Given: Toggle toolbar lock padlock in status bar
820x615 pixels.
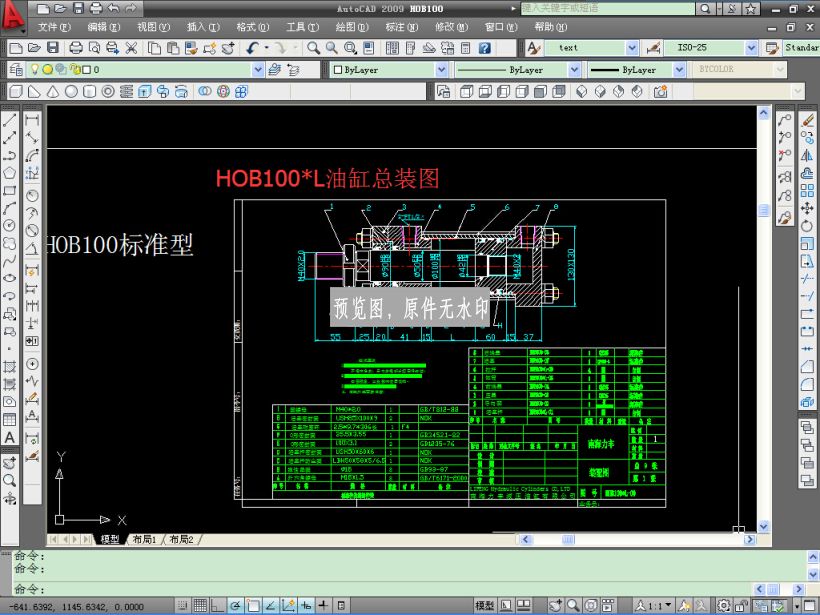Looking at the screenshot, I should (742, 606).
